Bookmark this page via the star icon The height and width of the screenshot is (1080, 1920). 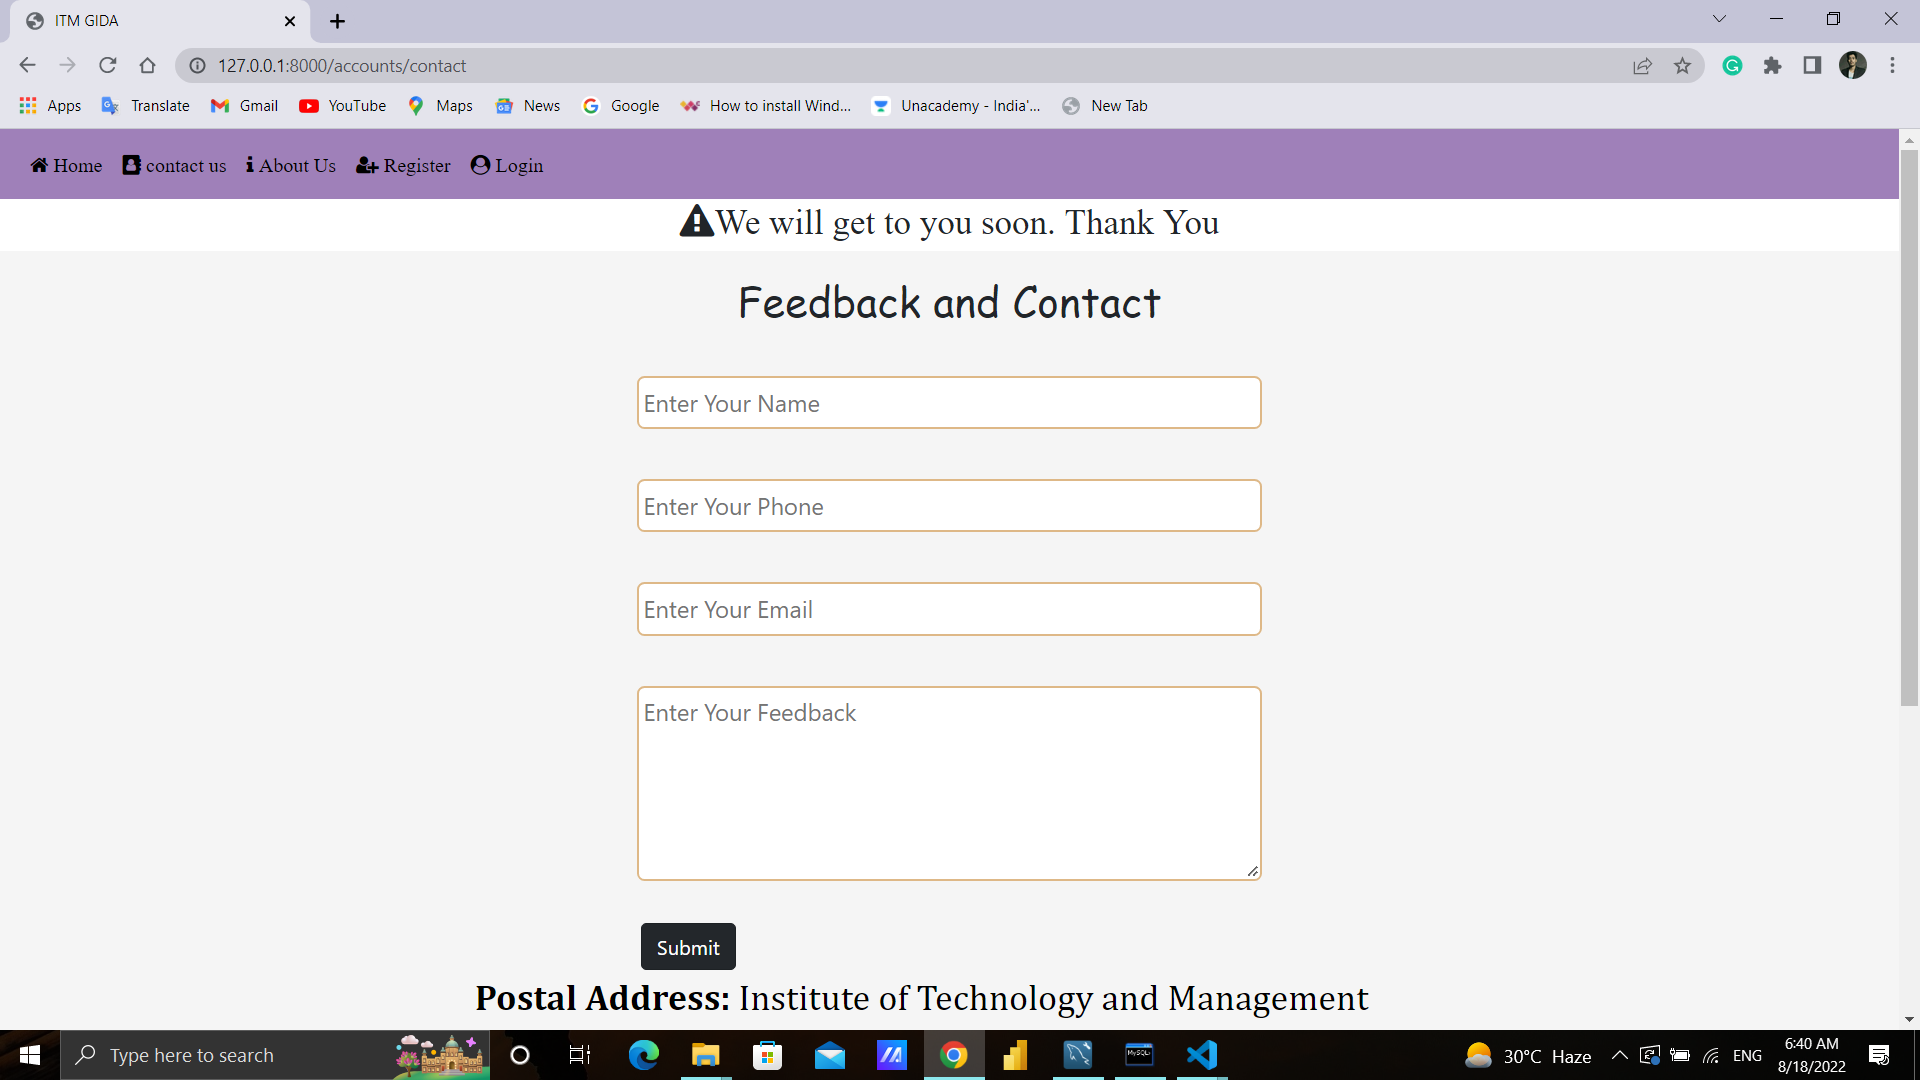point(1683,65)
